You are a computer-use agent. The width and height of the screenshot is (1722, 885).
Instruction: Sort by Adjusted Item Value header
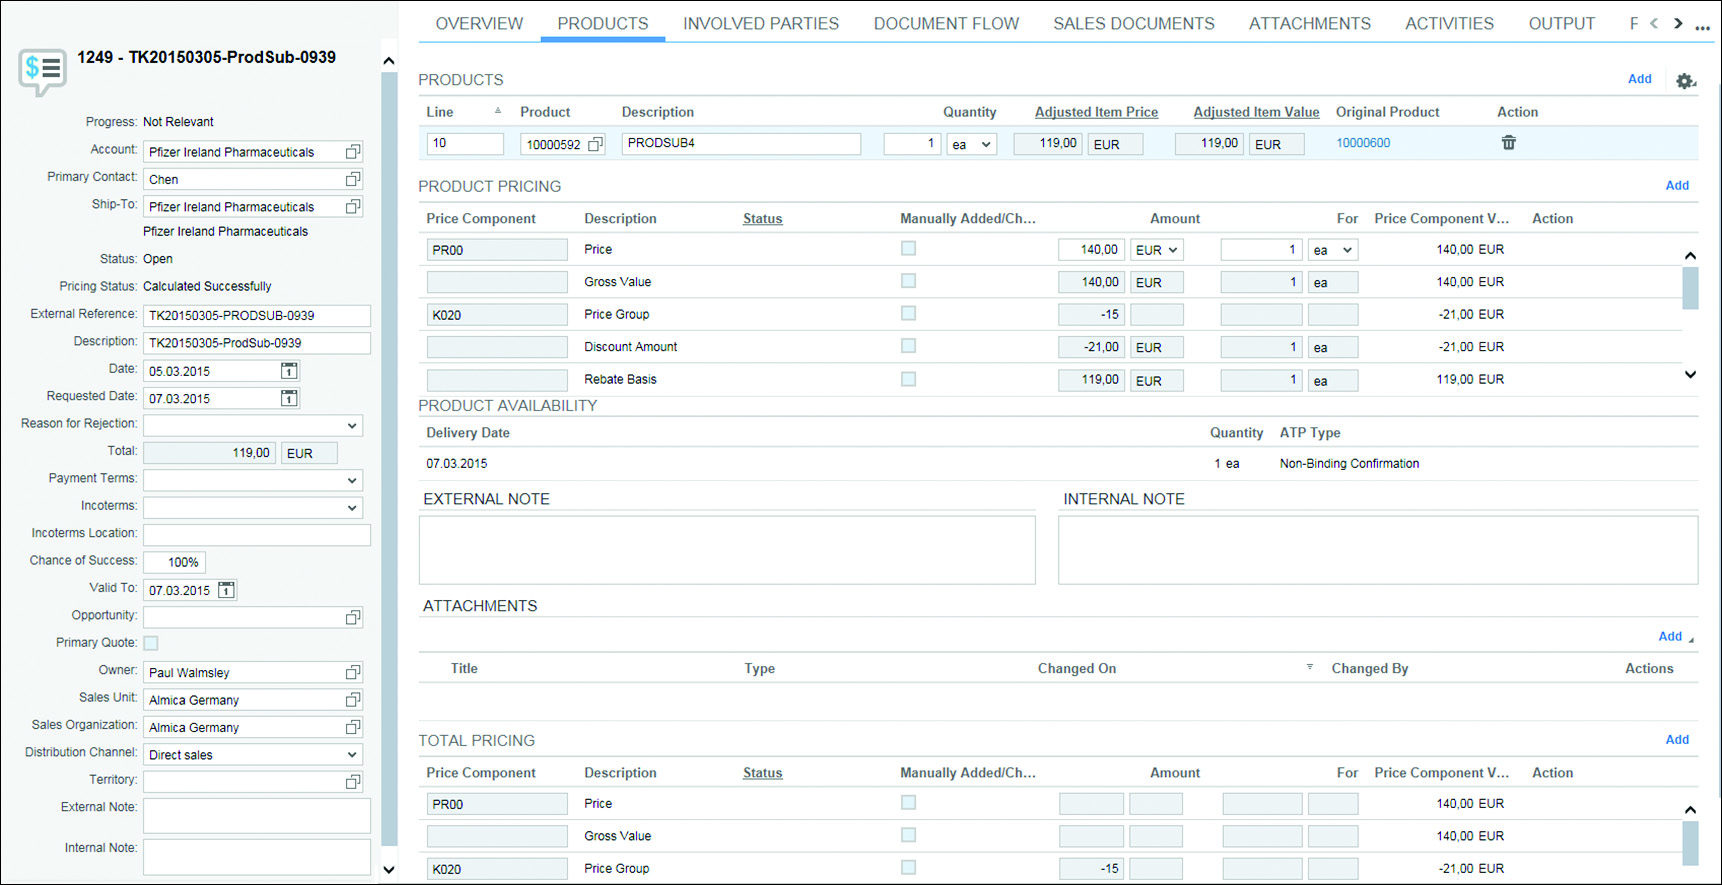click(x=1256, y=112)
